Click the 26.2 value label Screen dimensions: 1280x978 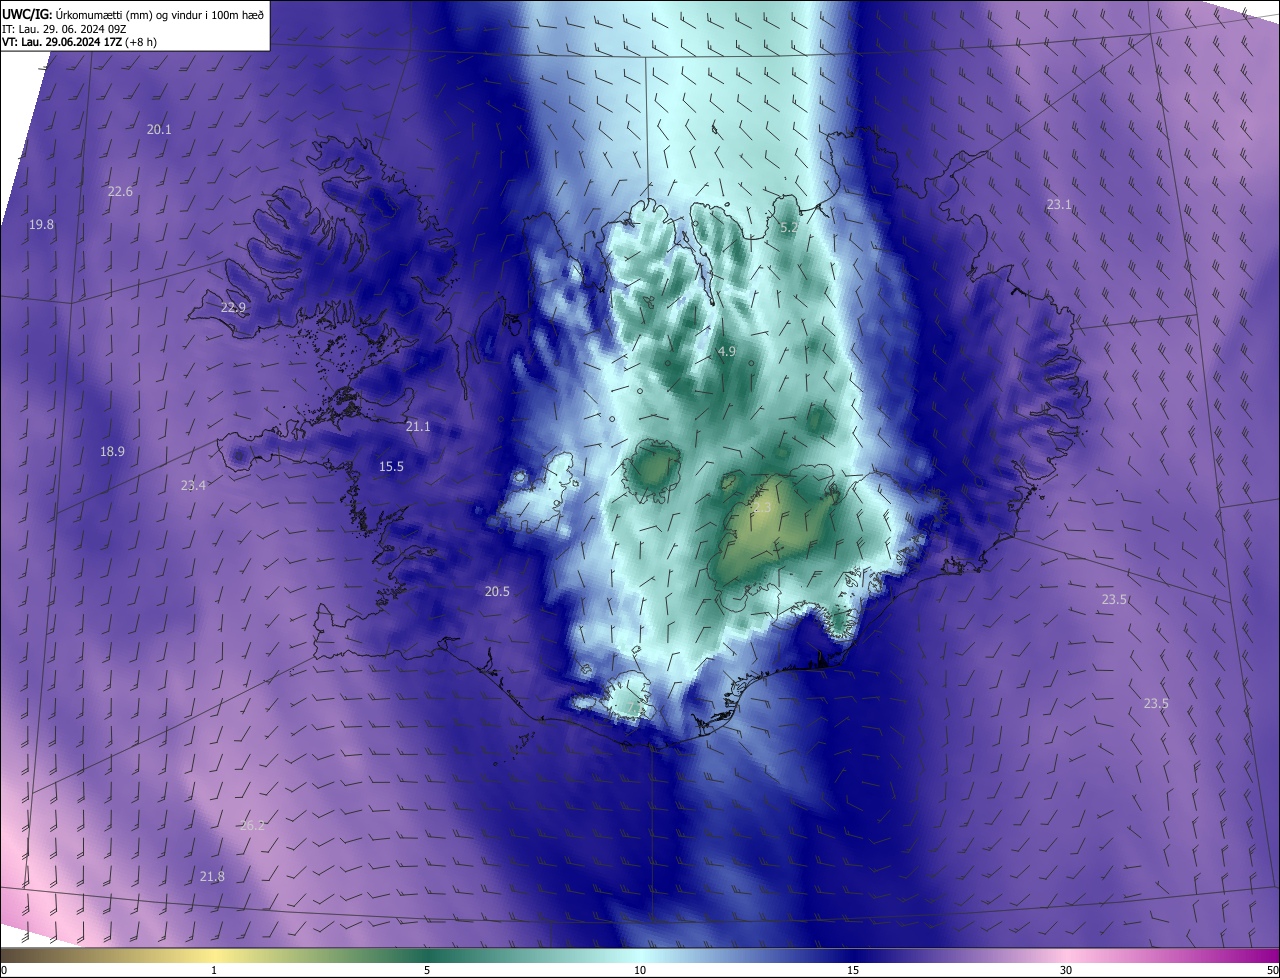(x=252, y=826)
